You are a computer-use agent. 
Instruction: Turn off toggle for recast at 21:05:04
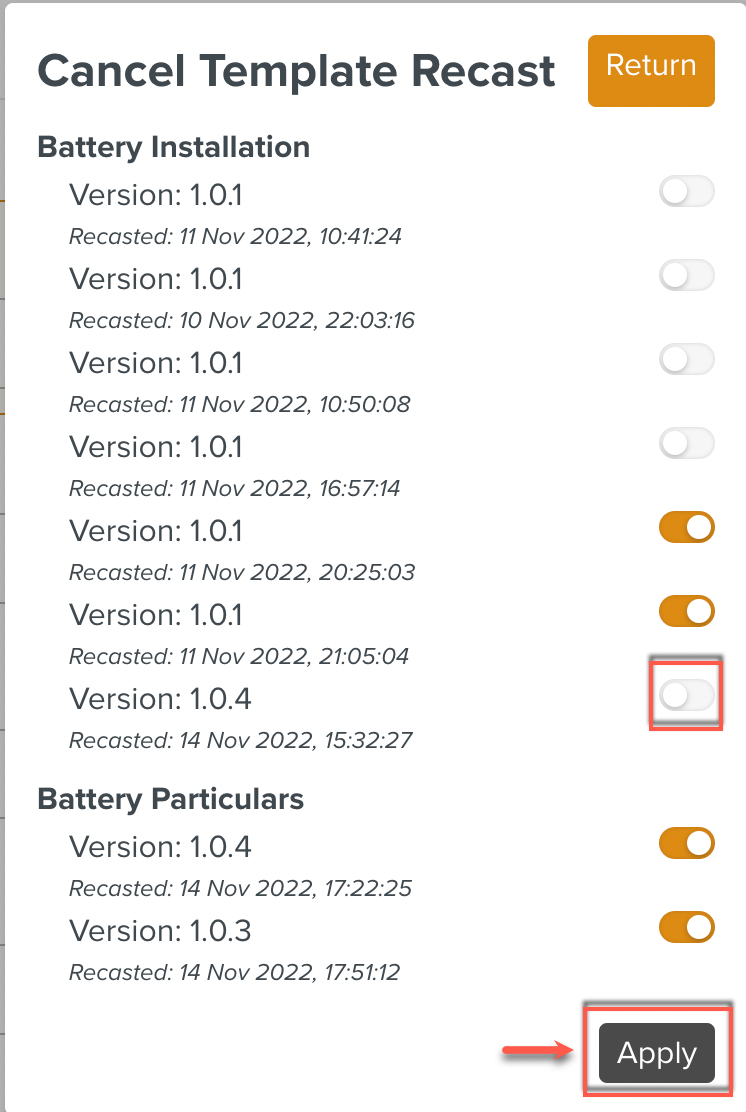[x=687, y=611]
